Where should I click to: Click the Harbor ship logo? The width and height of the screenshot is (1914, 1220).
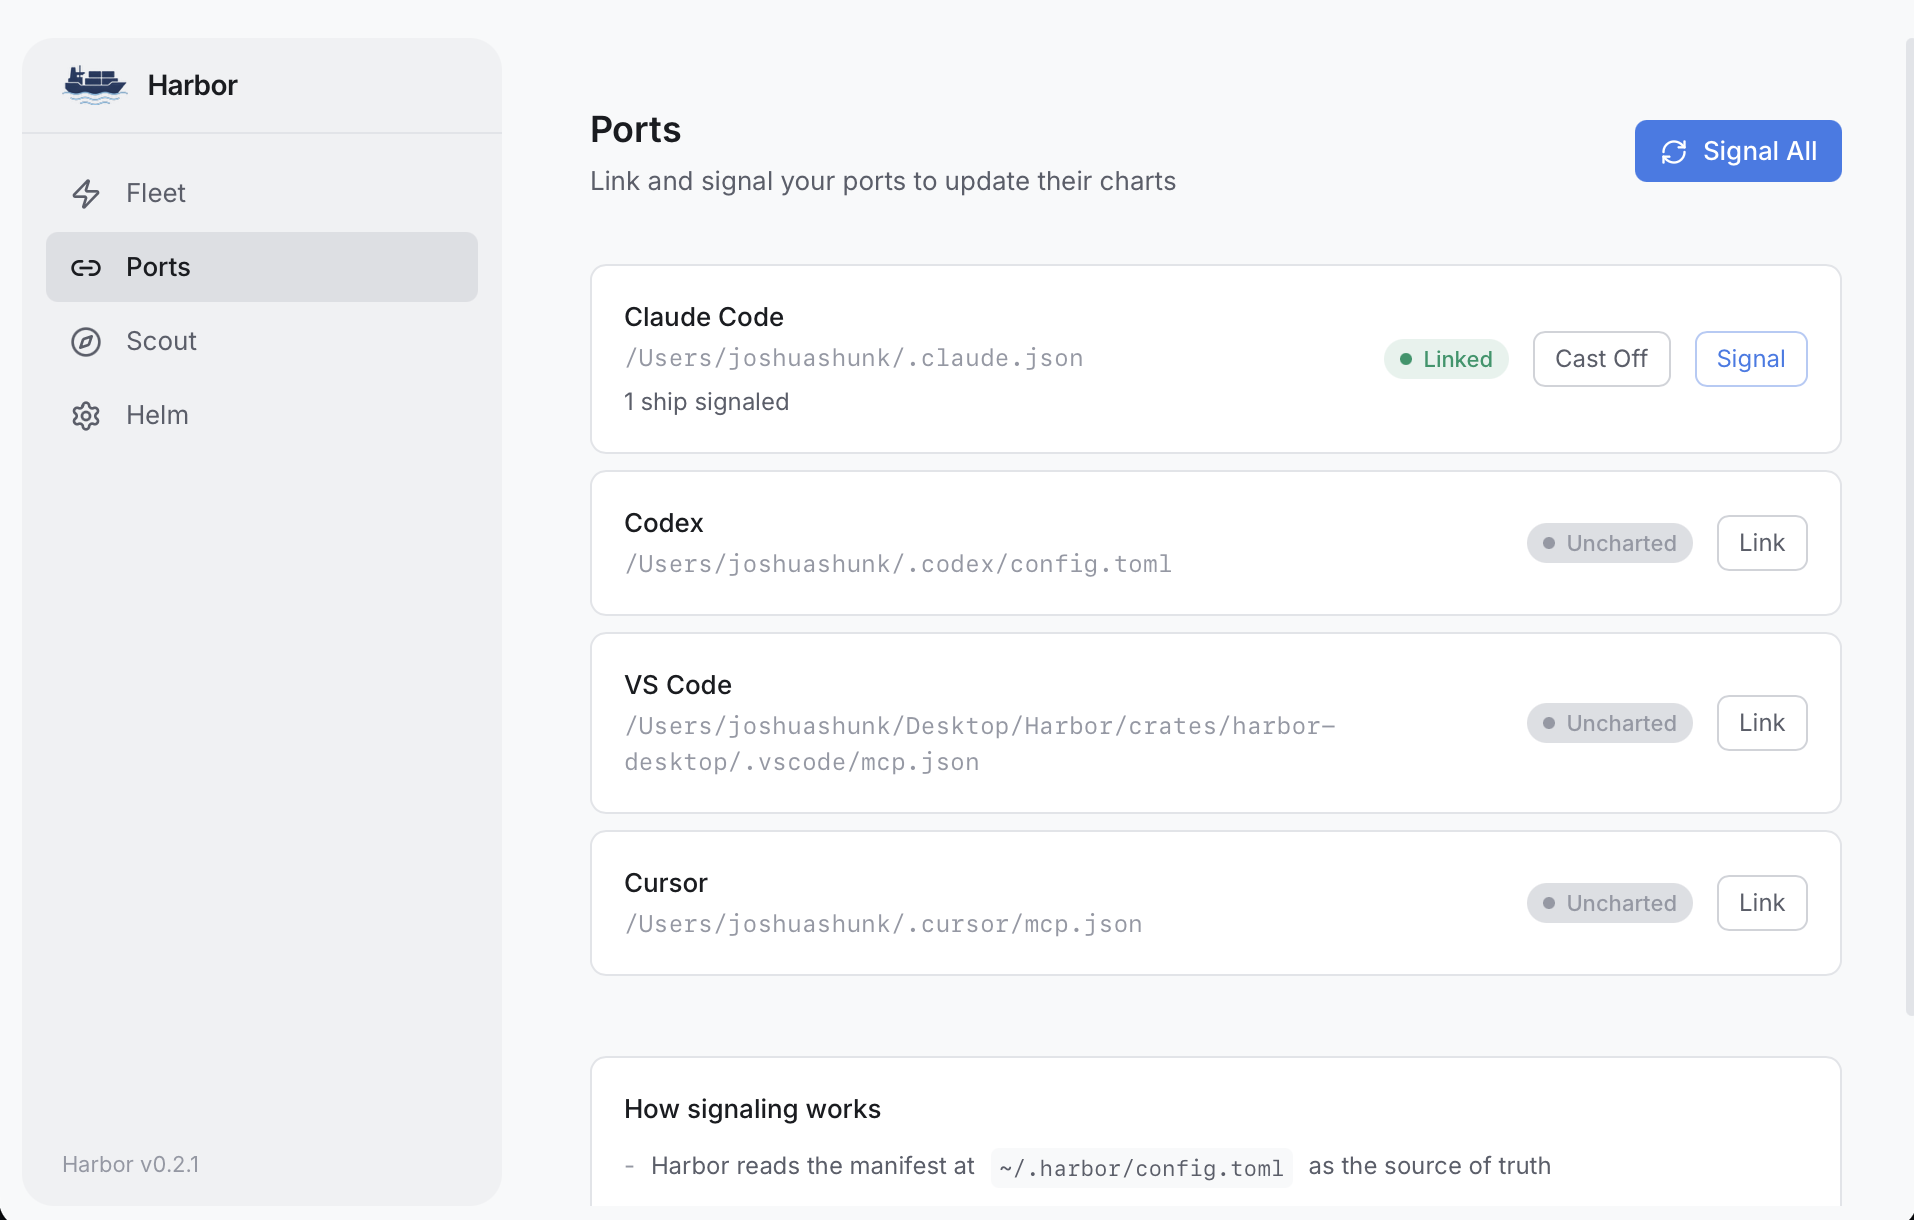click(95, 84)
